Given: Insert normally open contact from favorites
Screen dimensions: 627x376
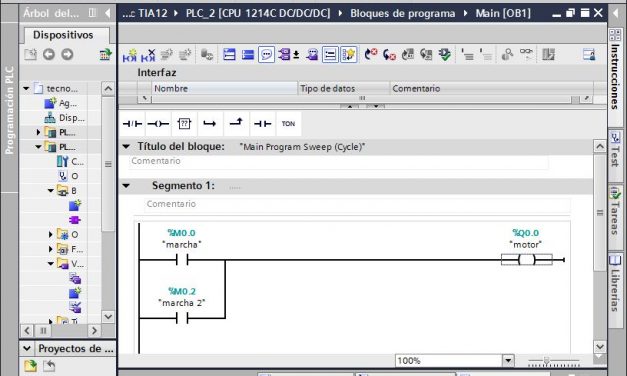Looking at the screenshot, I should pyautogui.click(x=262, y=124).
